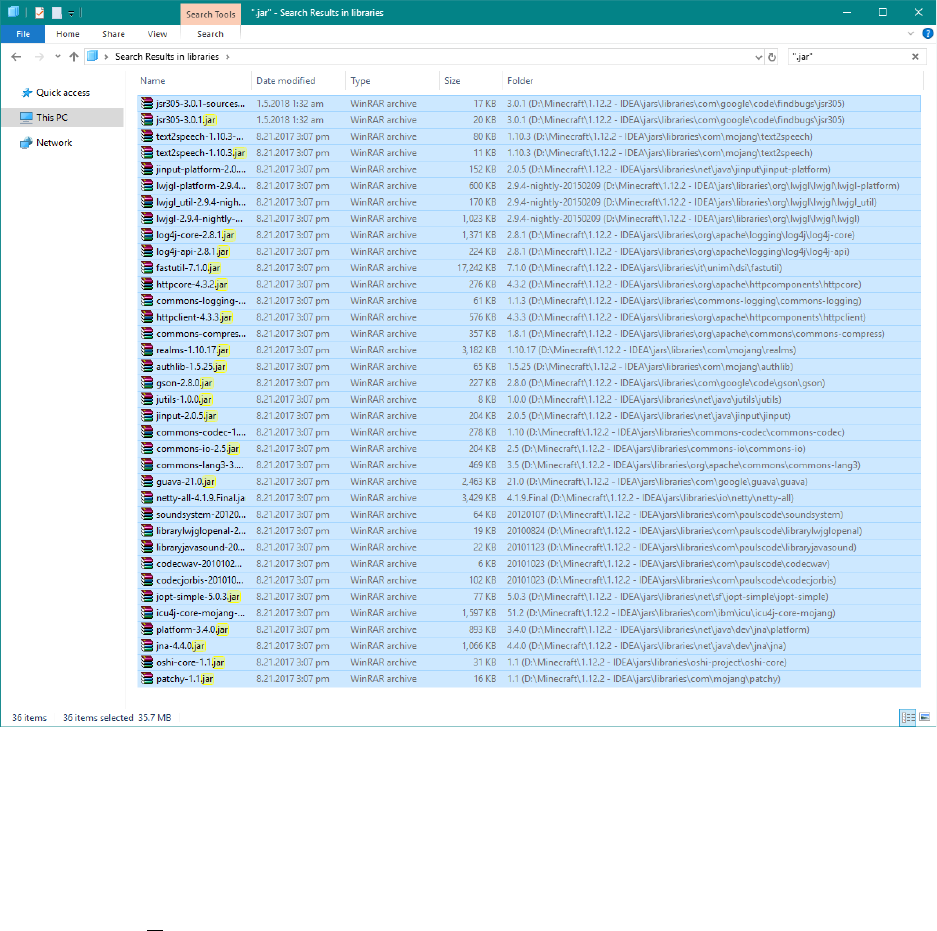Viewport: 937px width, 931px height.
Task: Open Explorer help question mark icon
Action: [927, 33]
